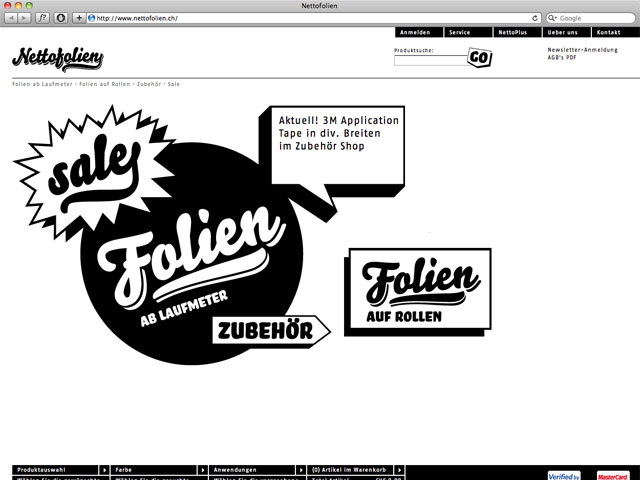This screenshot has height=480, width=640.
Task: Open the AGB's PDF link
Action: 562,58
